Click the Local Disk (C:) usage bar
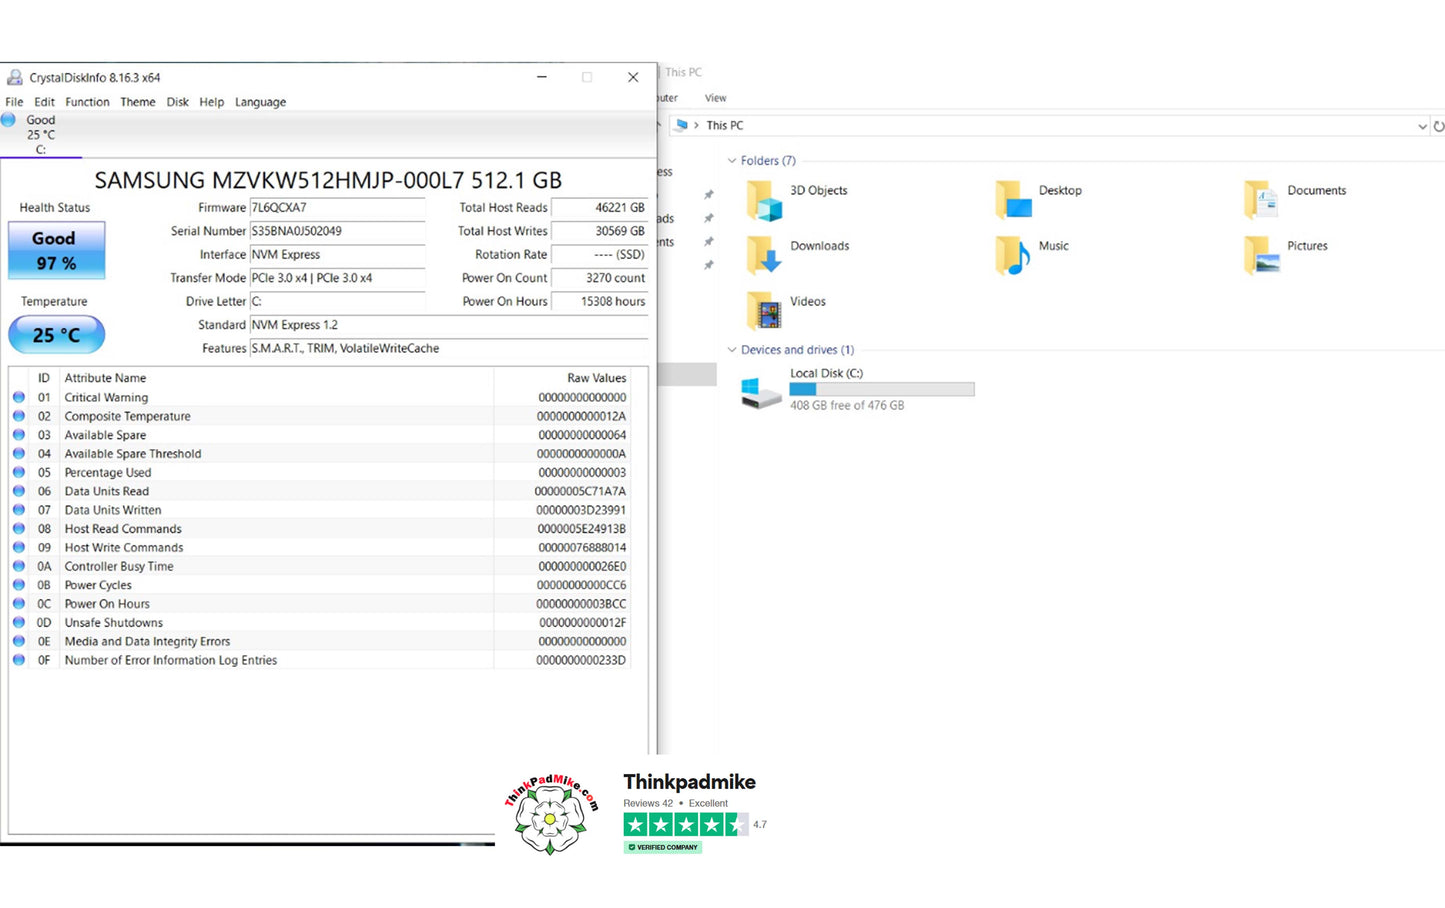This screenshot has height=908, width=1445. point(882,390)
